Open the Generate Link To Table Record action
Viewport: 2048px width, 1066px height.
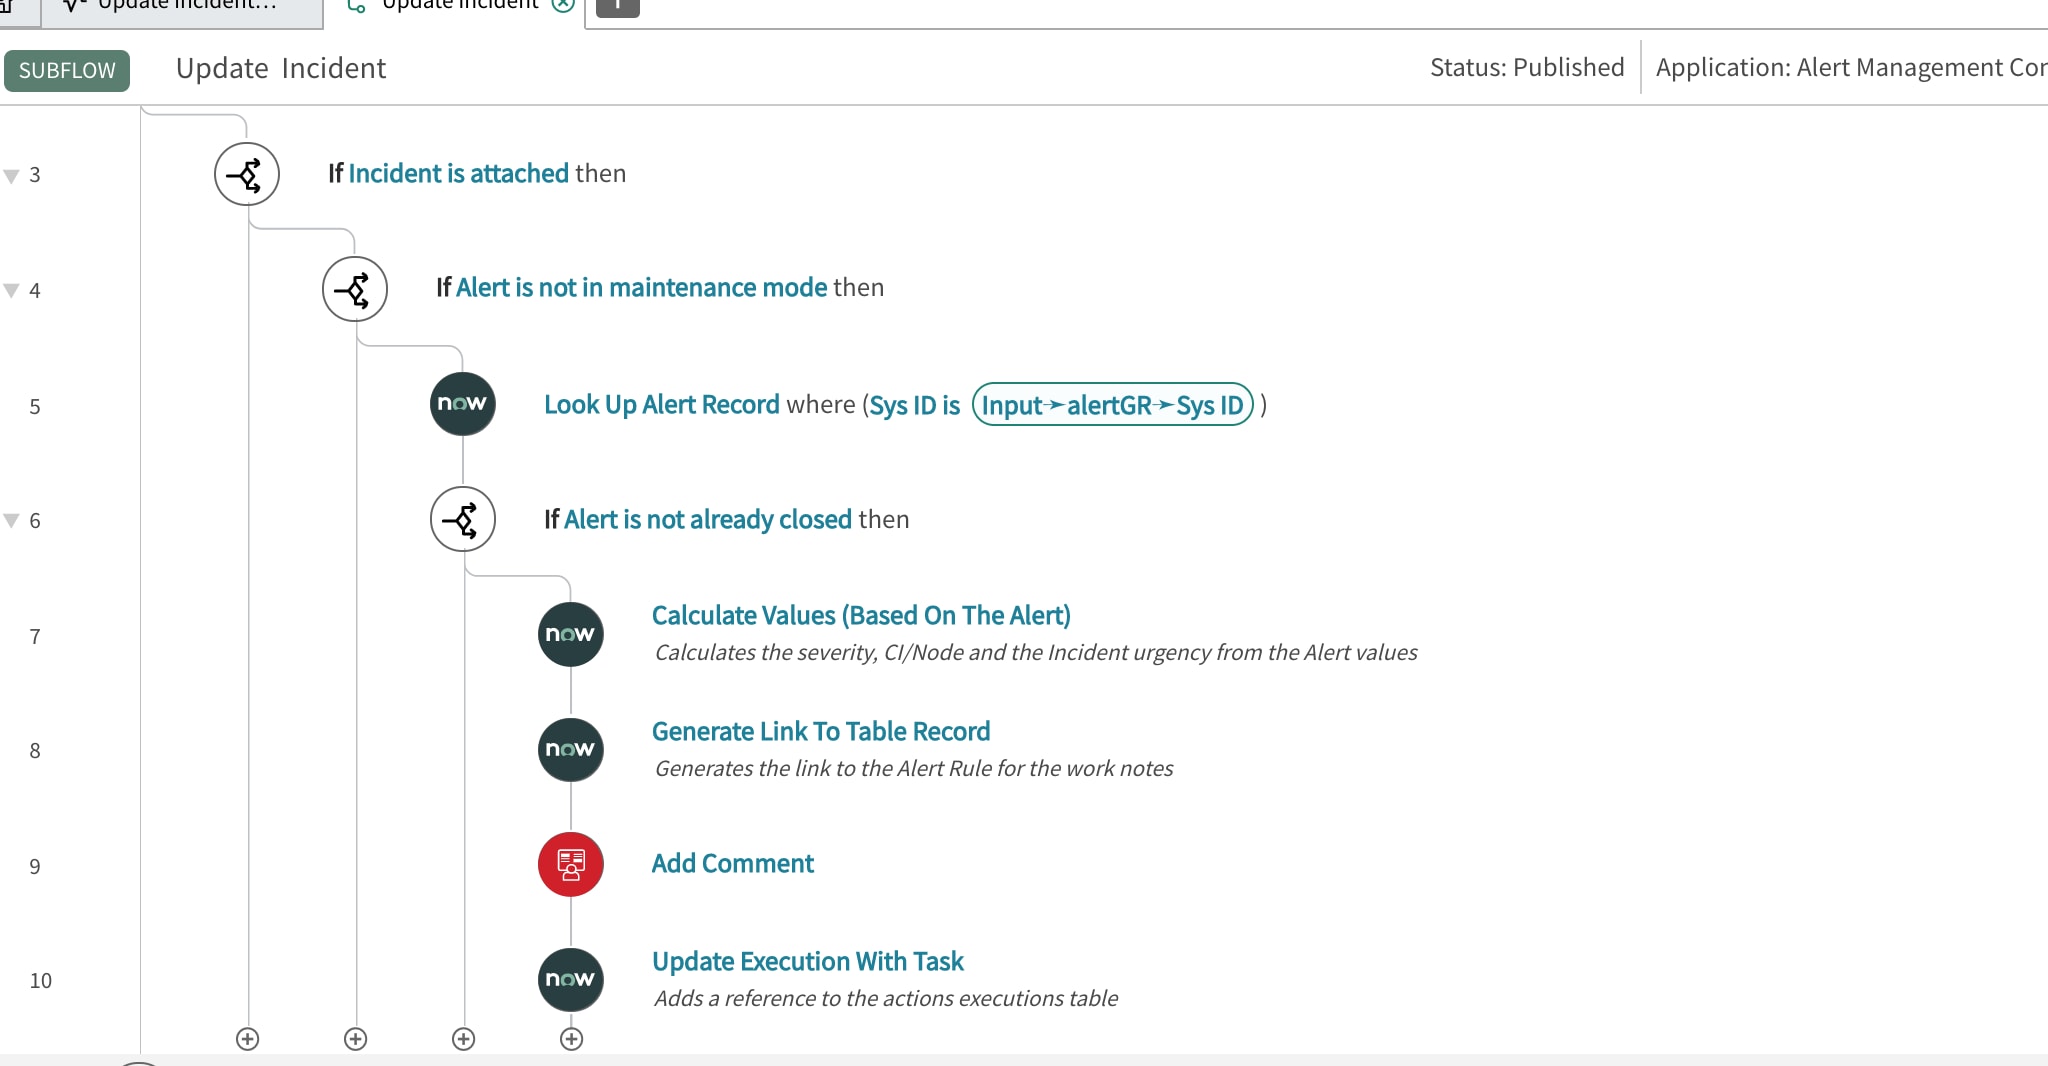(821, 732)
